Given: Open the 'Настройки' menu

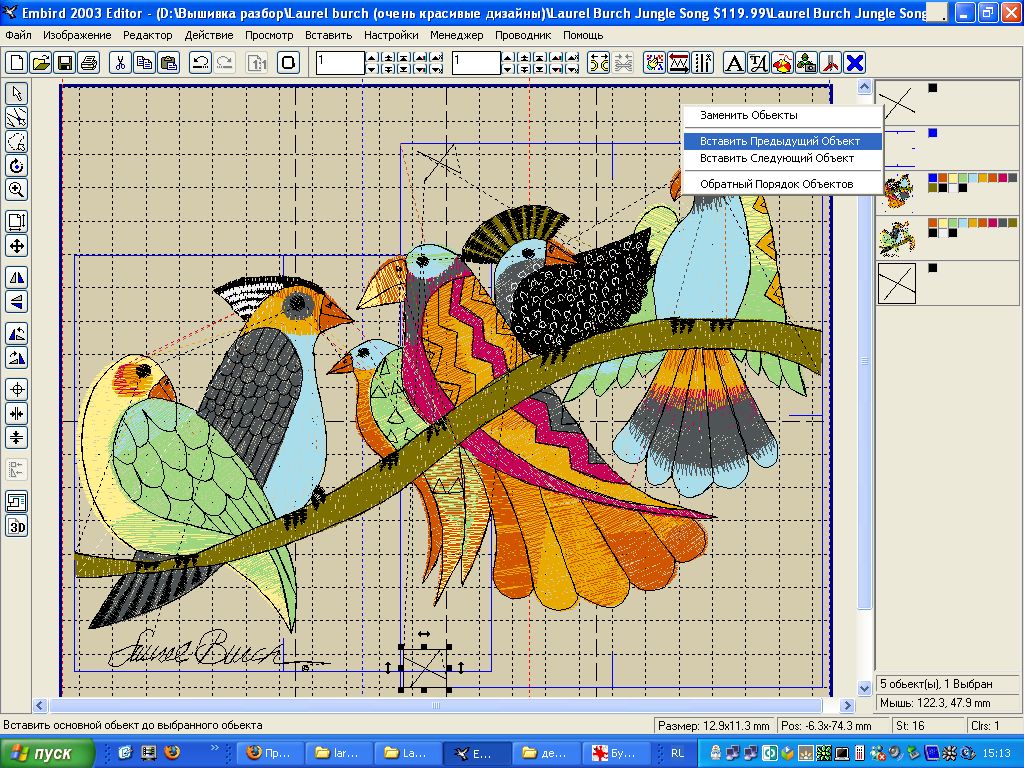Looking at the screenshot, I should 391,35.
